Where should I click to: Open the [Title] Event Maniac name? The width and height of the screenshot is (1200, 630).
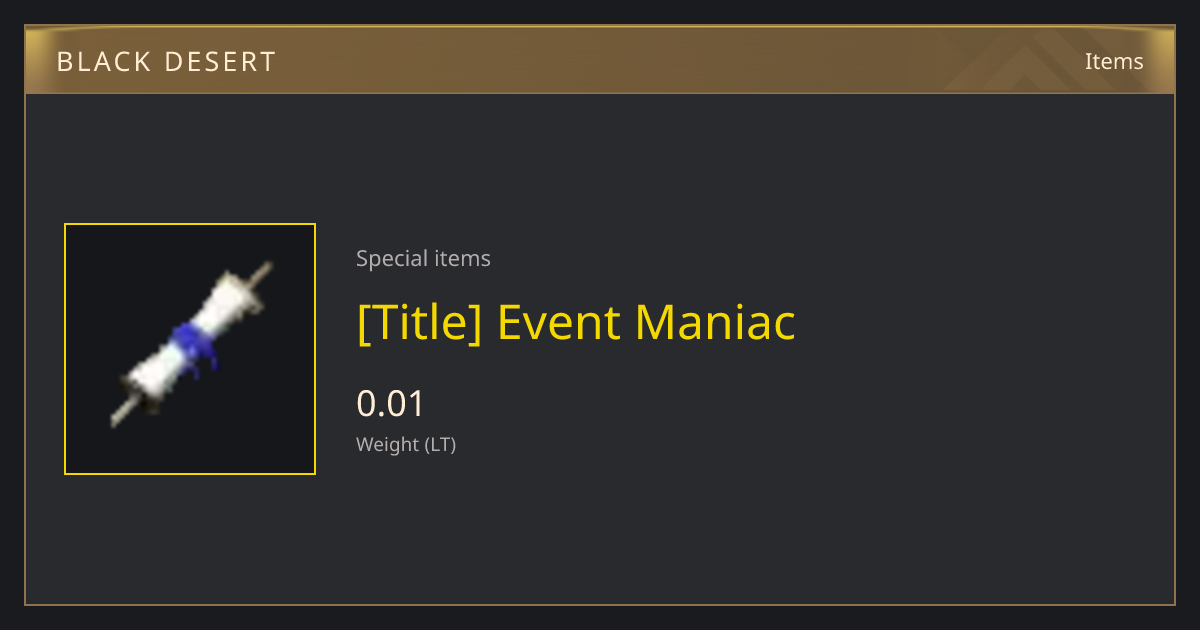(x=576, y=322)
